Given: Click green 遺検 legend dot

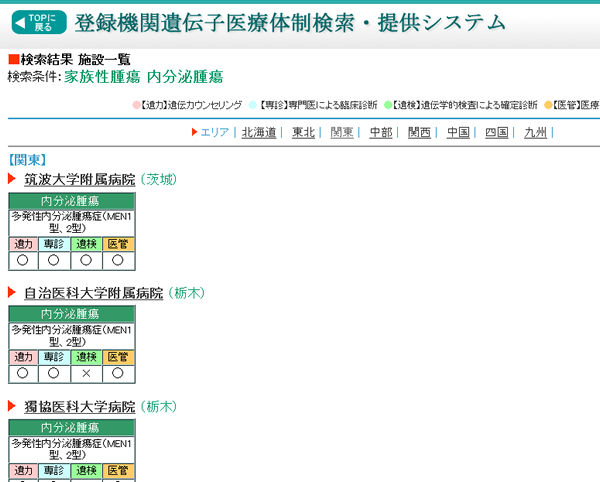Looking at the screenshot, I should click(388, 105).
